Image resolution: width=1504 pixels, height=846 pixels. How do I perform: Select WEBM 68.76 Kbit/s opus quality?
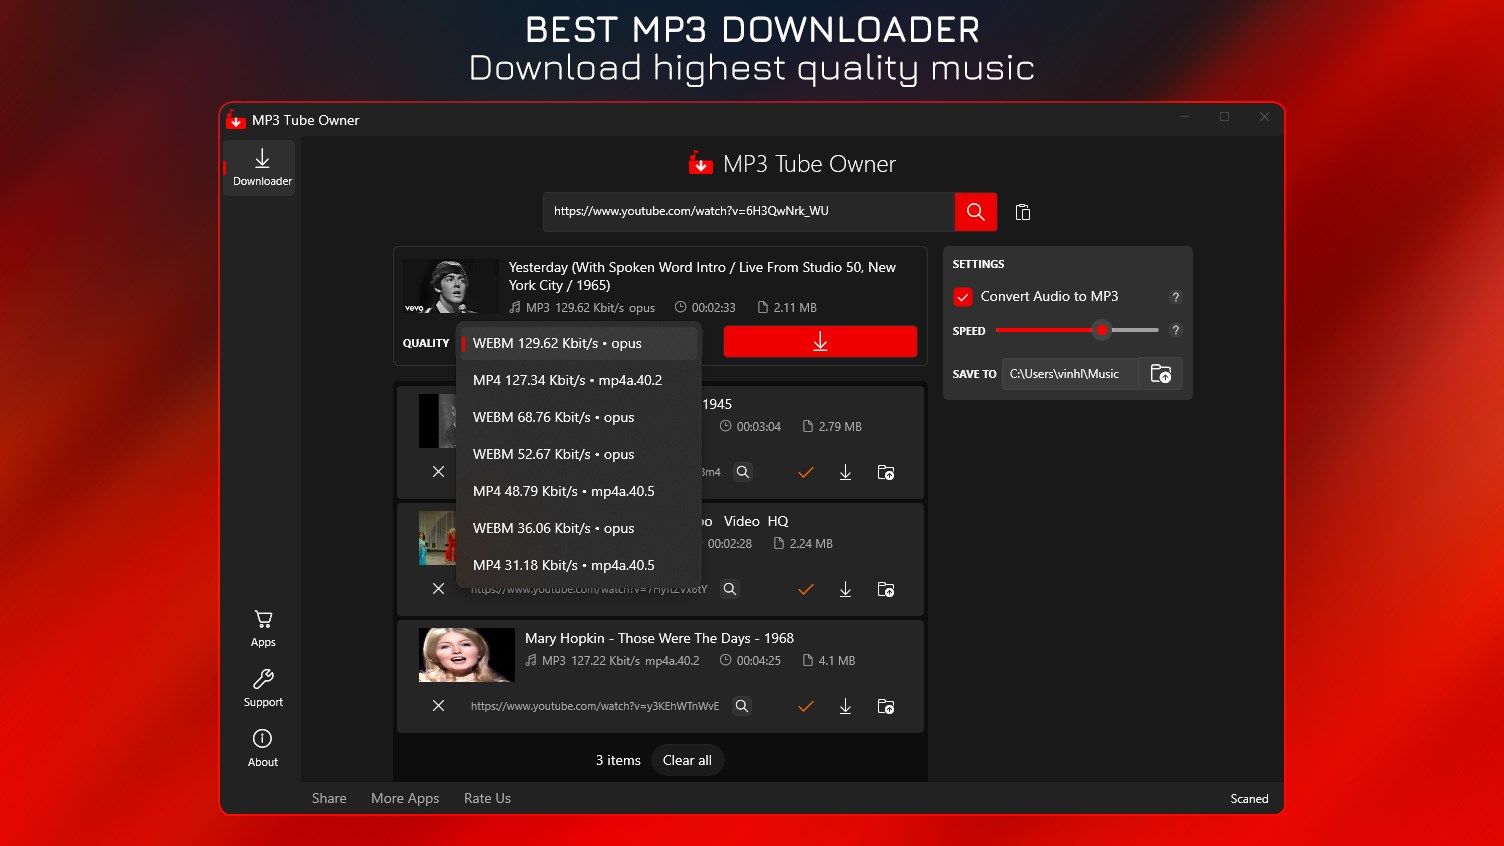pyautogui.click(x=578, y=417)
